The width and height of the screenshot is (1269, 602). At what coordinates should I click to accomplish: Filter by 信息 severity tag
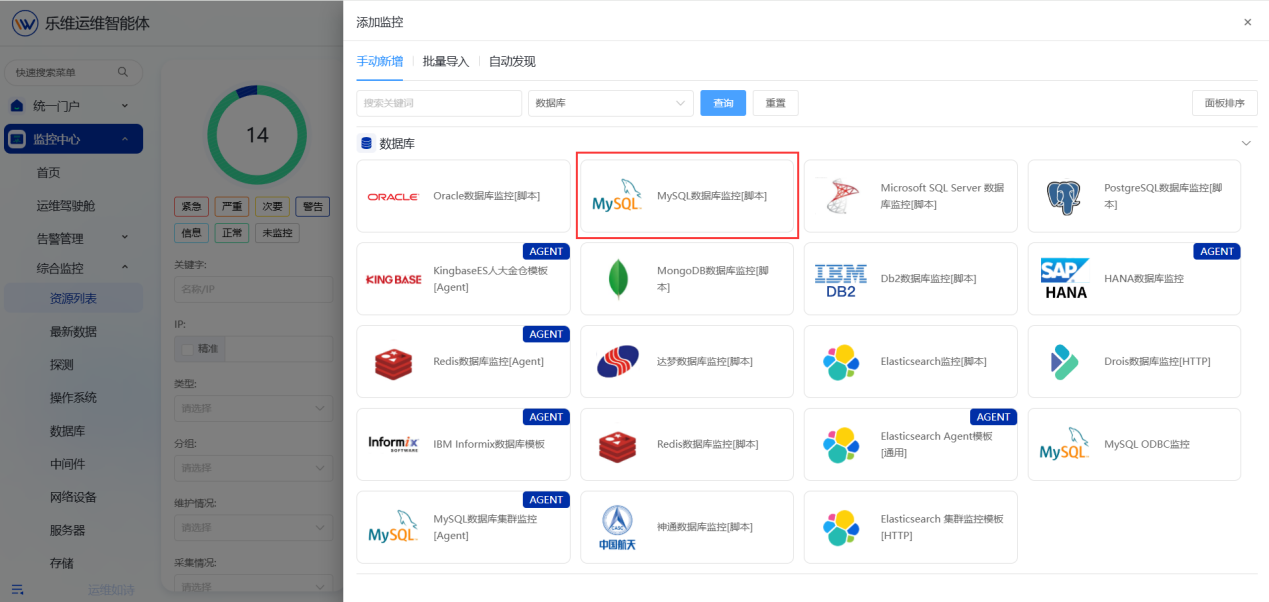pos(191,232)
